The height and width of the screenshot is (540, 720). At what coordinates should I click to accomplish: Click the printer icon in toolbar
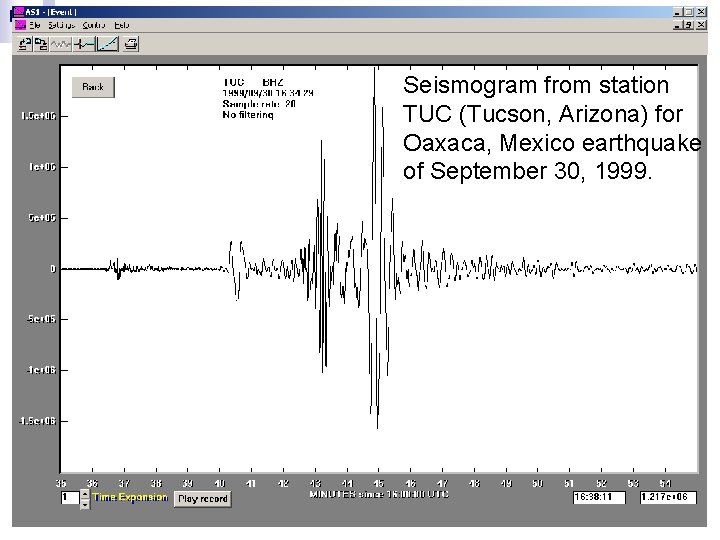tap(131, 45)
